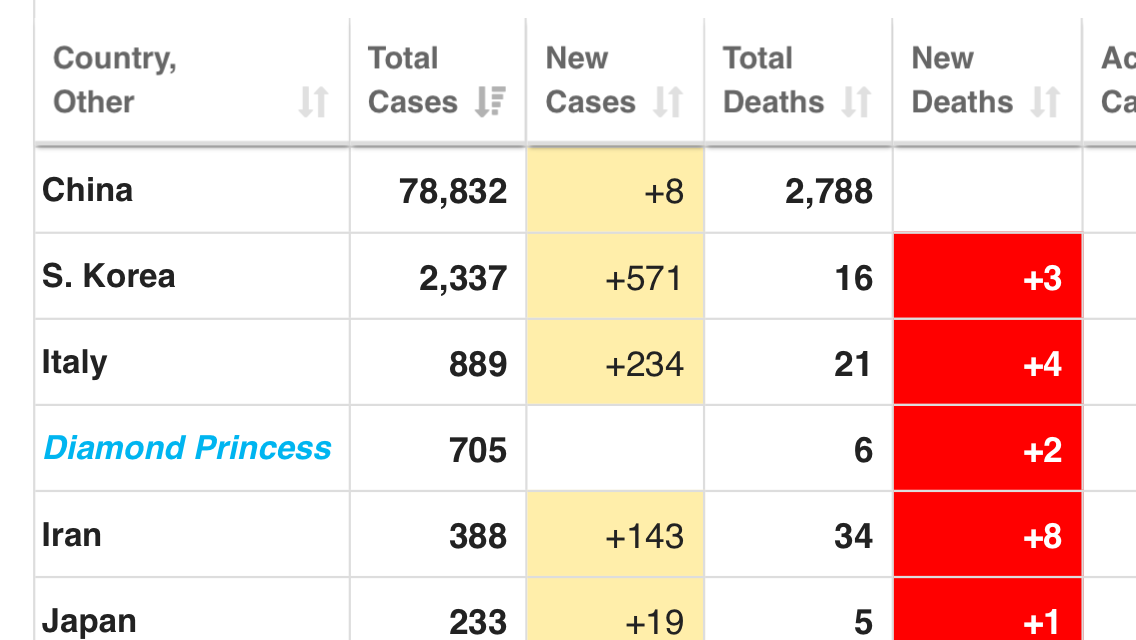Click China's total cases value 78,832
This screenshot has width=1136, height=640.
[453, 191]
